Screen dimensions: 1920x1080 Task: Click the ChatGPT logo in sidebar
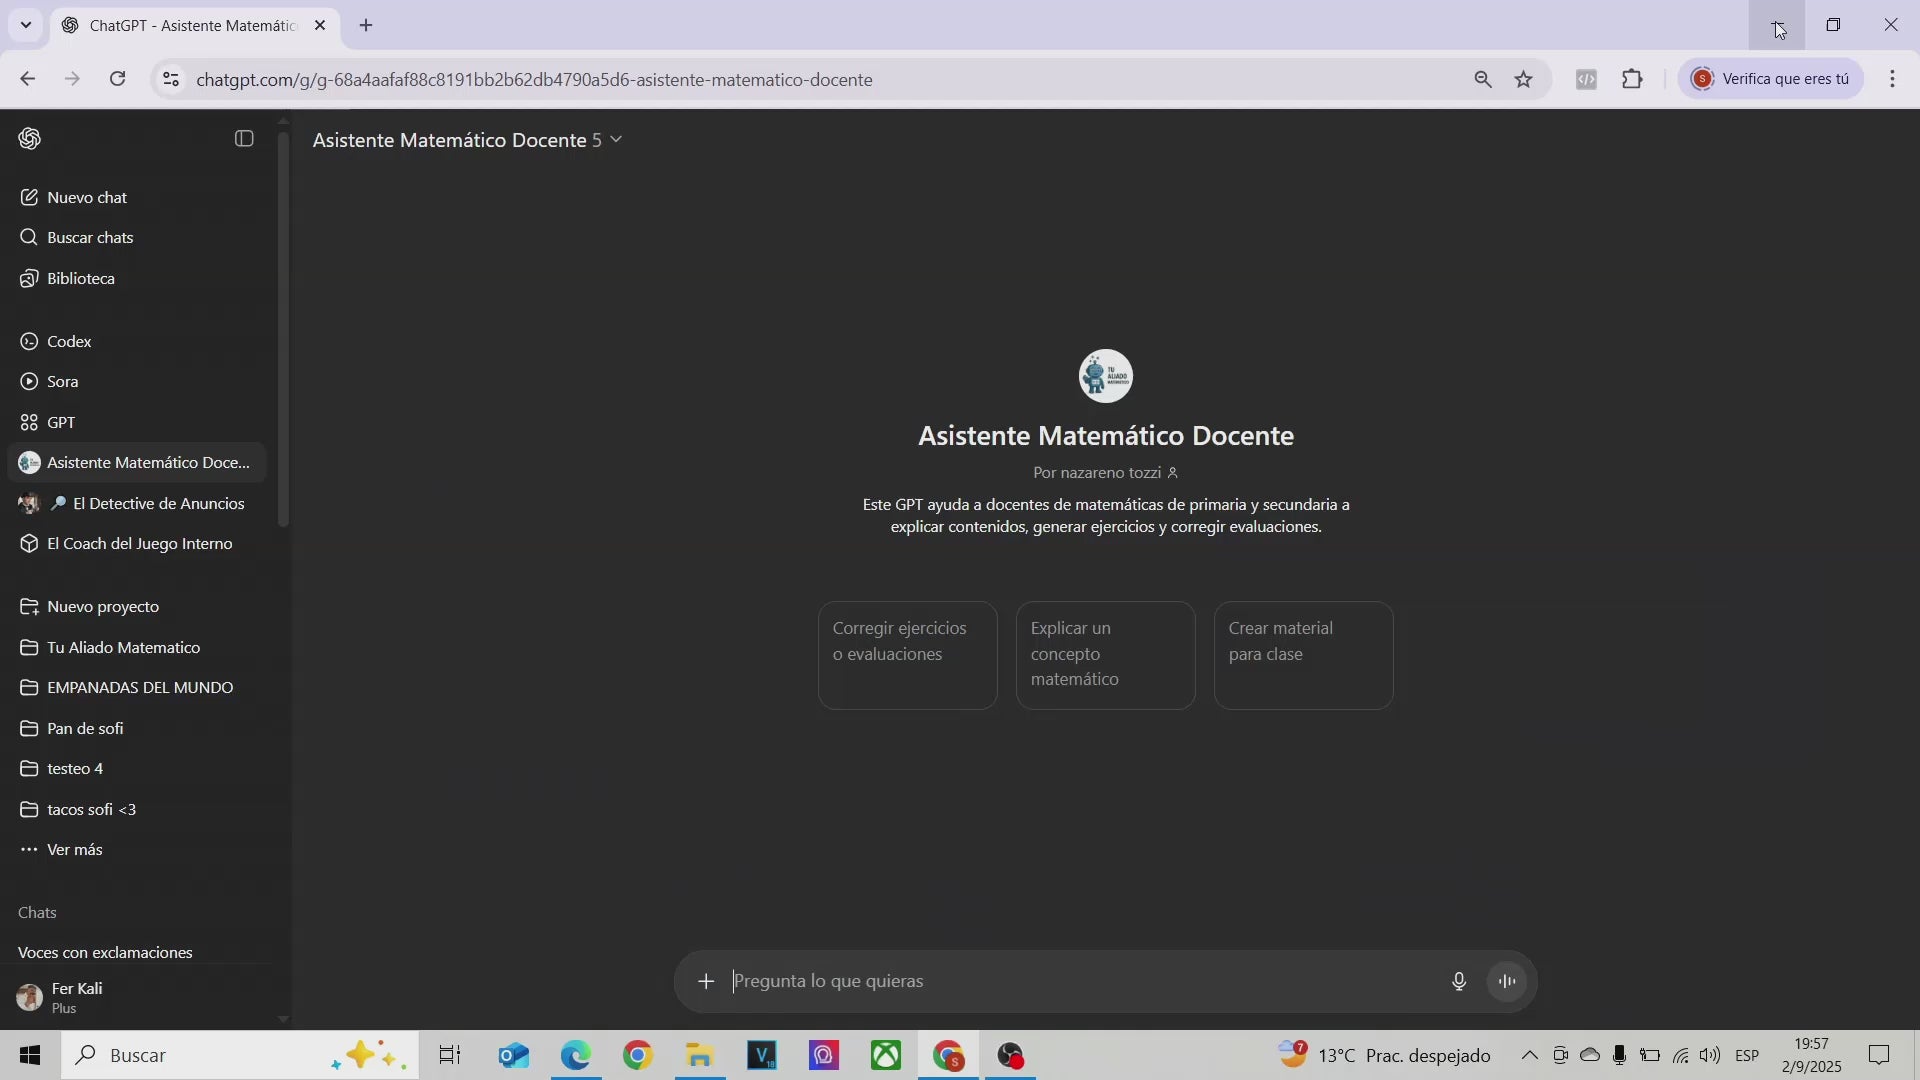pos(30,139)
